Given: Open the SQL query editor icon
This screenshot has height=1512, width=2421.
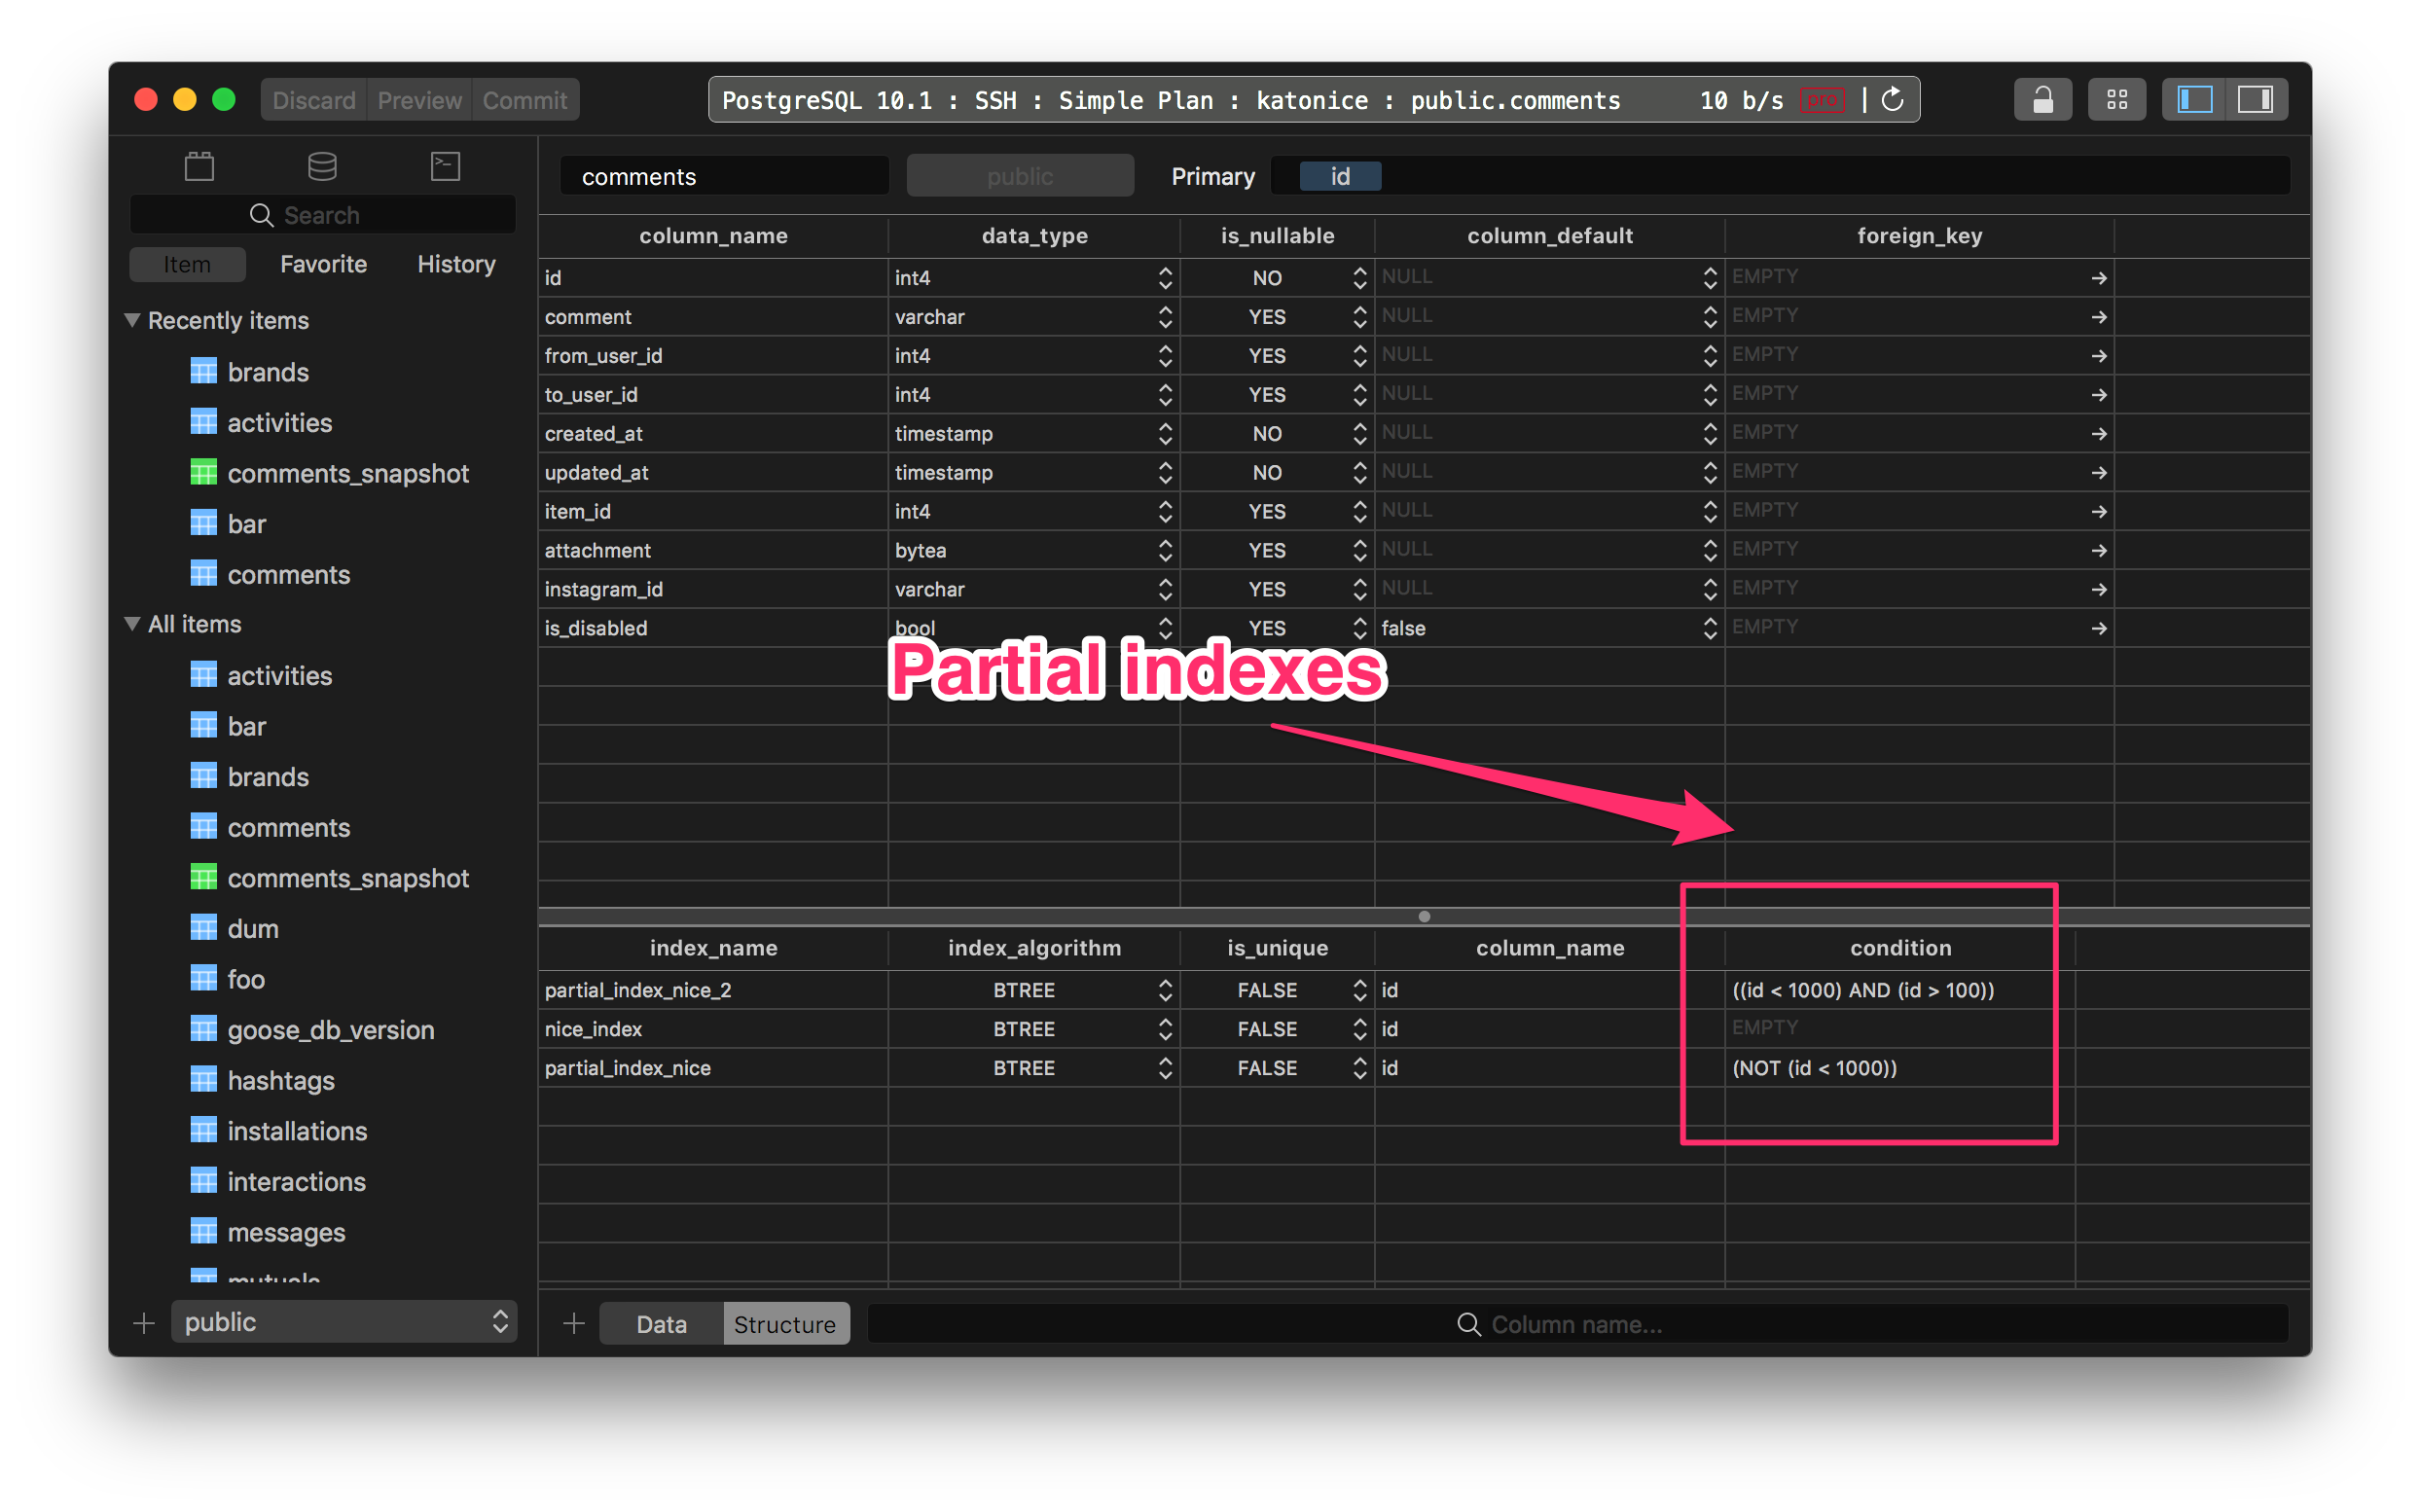Looking at the screenshot, I should [444, 166].
